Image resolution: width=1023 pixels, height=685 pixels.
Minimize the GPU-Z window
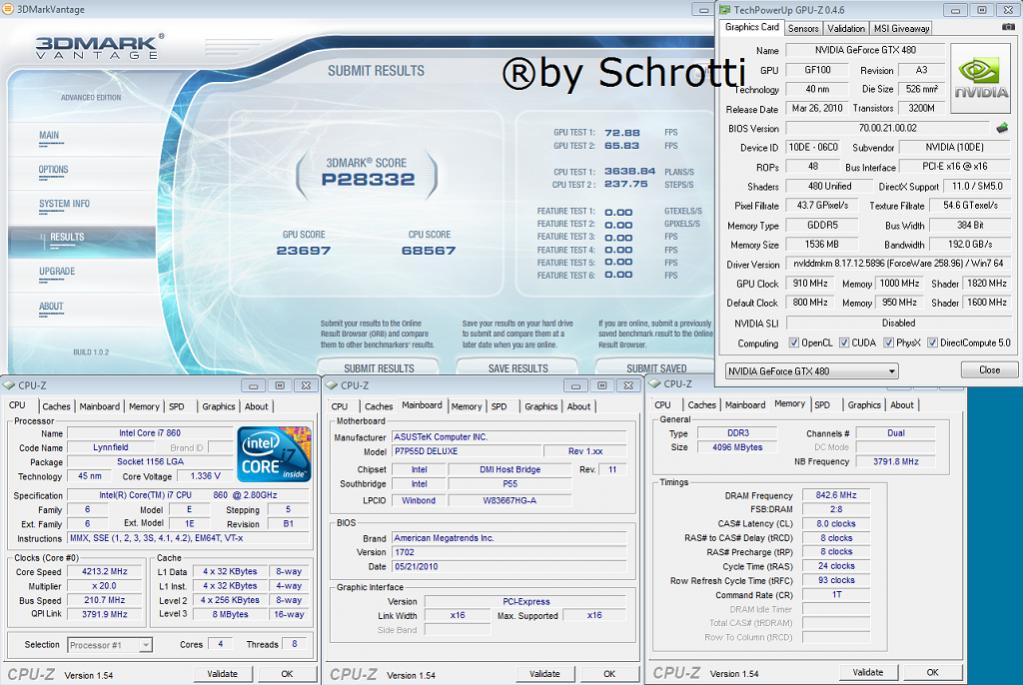[x=955, y=10]
